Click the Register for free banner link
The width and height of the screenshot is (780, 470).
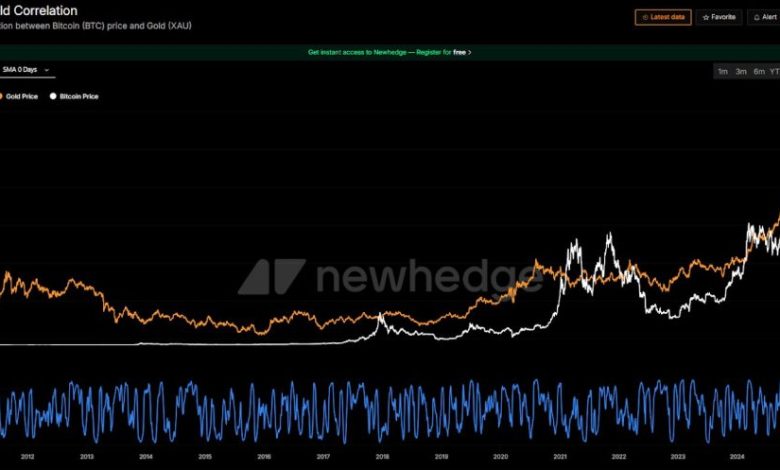[388, 52]
